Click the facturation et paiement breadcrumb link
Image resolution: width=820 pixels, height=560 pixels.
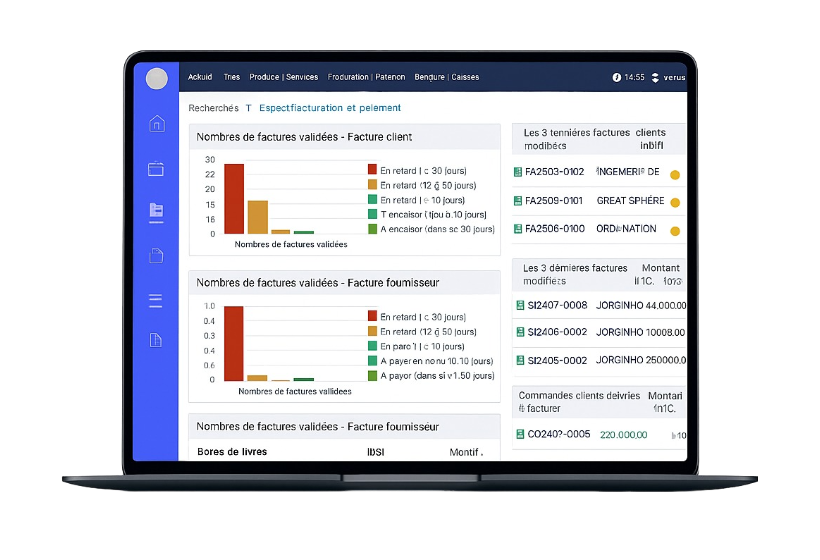click(x=330, y=108)
